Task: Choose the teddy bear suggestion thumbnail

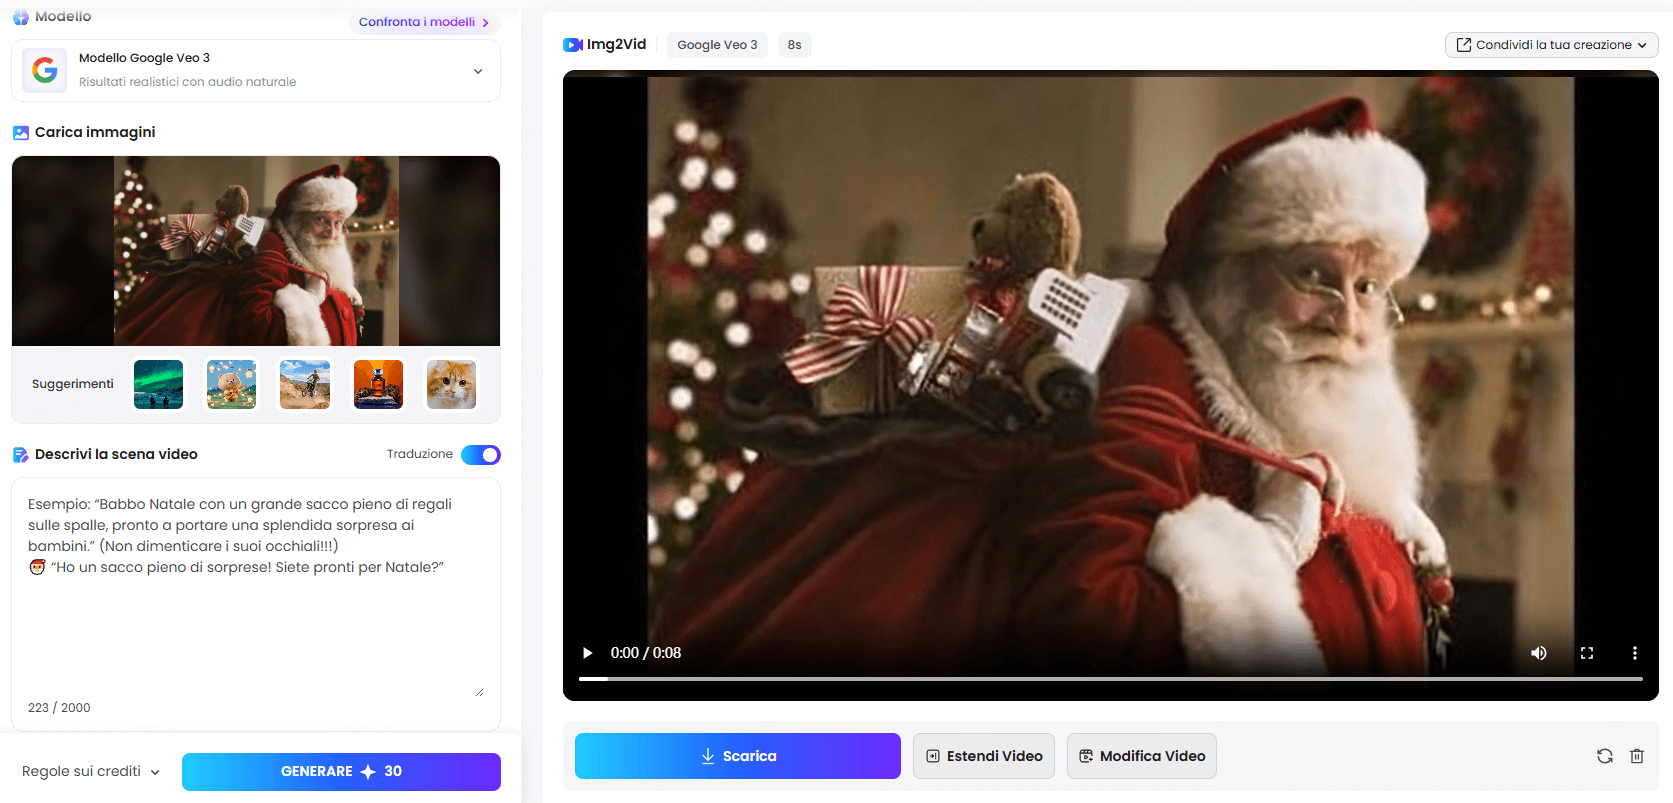Action: click(x=231, y=384)
